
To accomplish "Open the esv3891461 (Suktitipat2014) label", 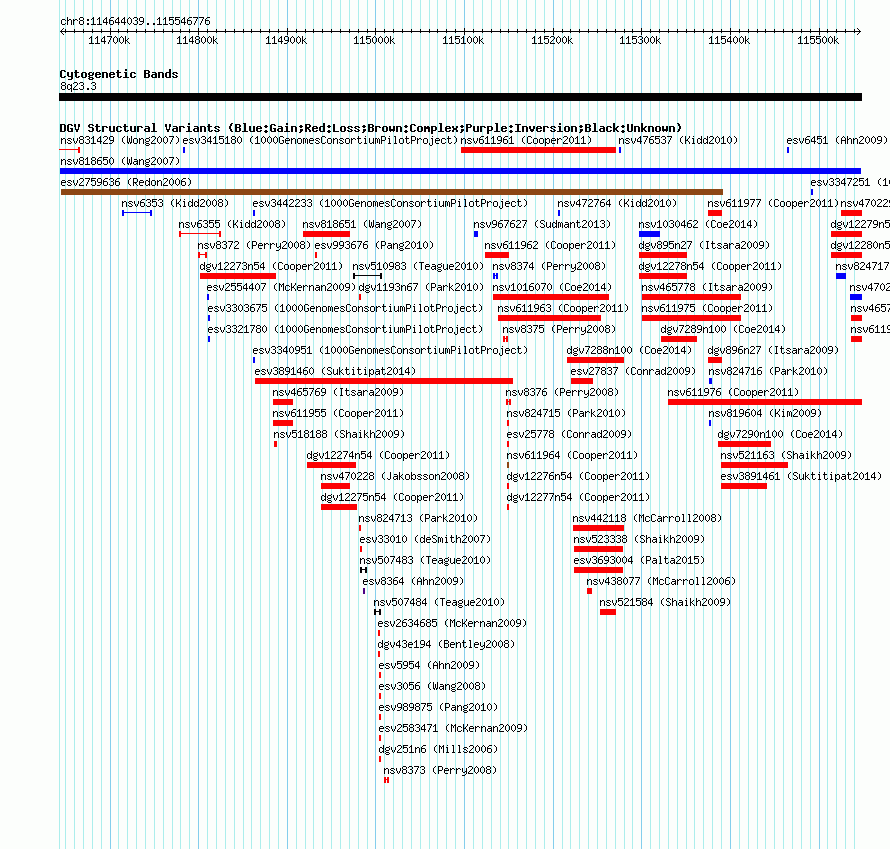I will coord(801,476).
